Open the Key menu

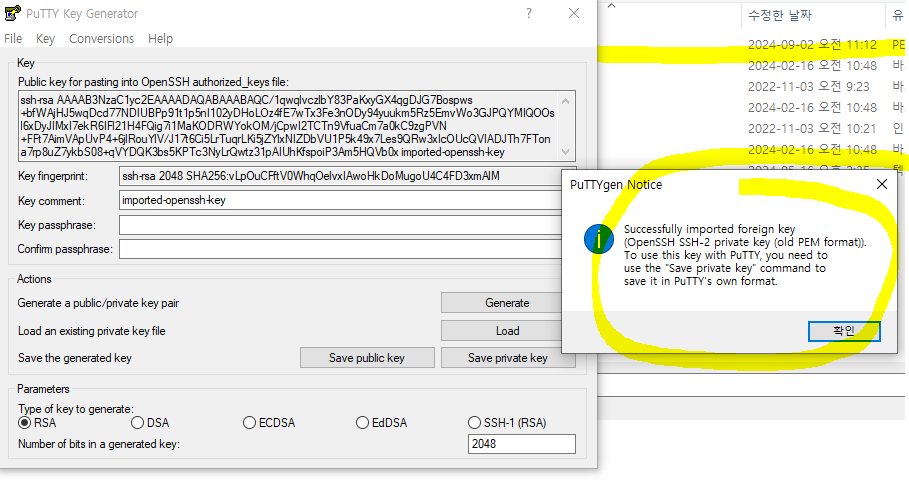pyautogui.click(x=45, y=39)
